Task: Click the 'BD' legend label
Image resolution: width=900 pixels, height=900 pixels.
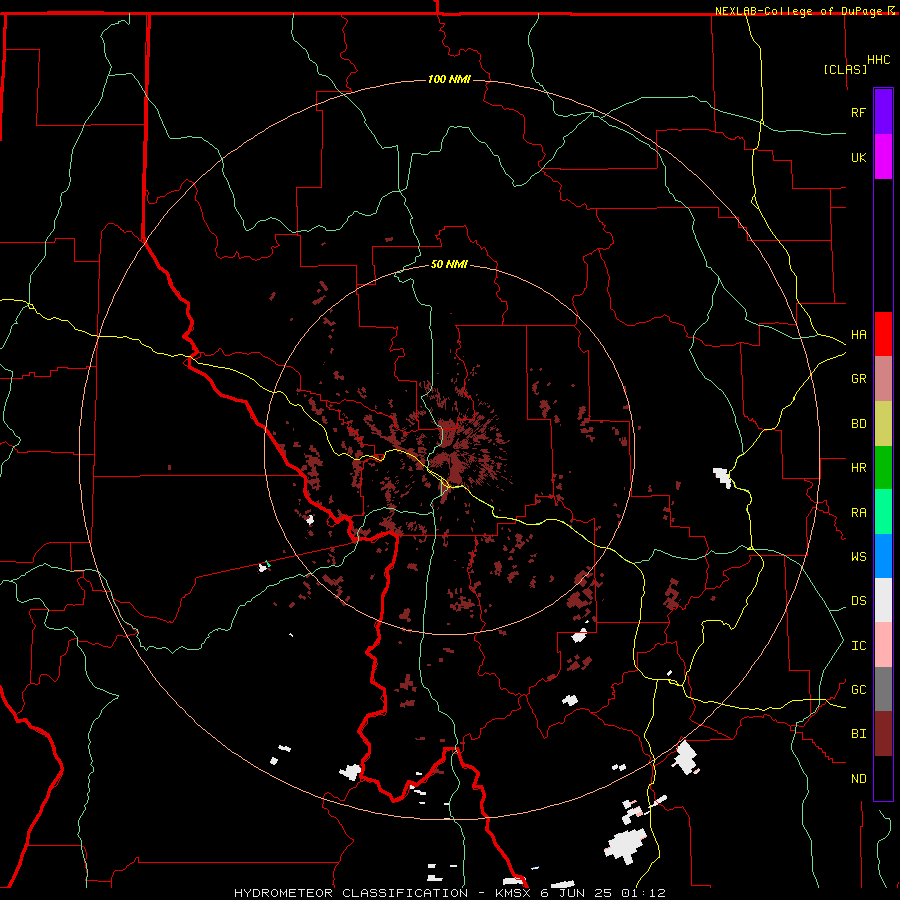Action: 858,424
